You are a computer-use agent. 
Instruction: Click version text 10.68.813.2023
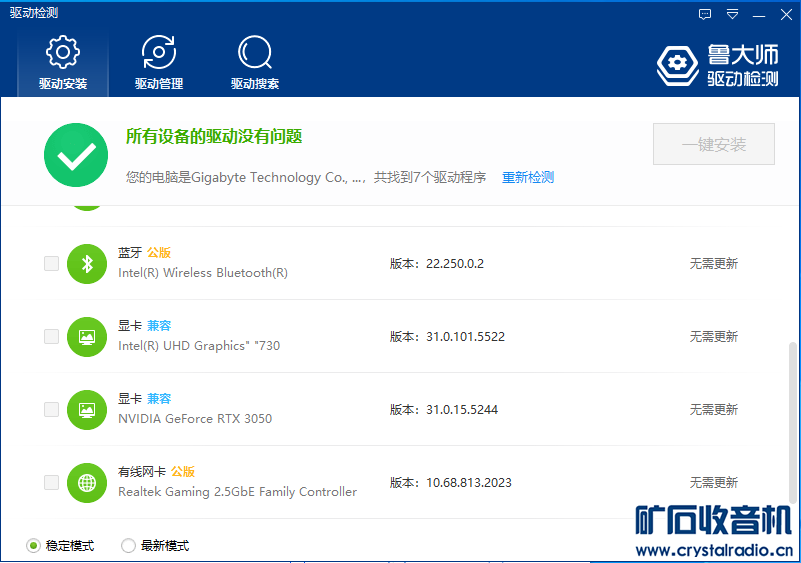pos(469,483)
